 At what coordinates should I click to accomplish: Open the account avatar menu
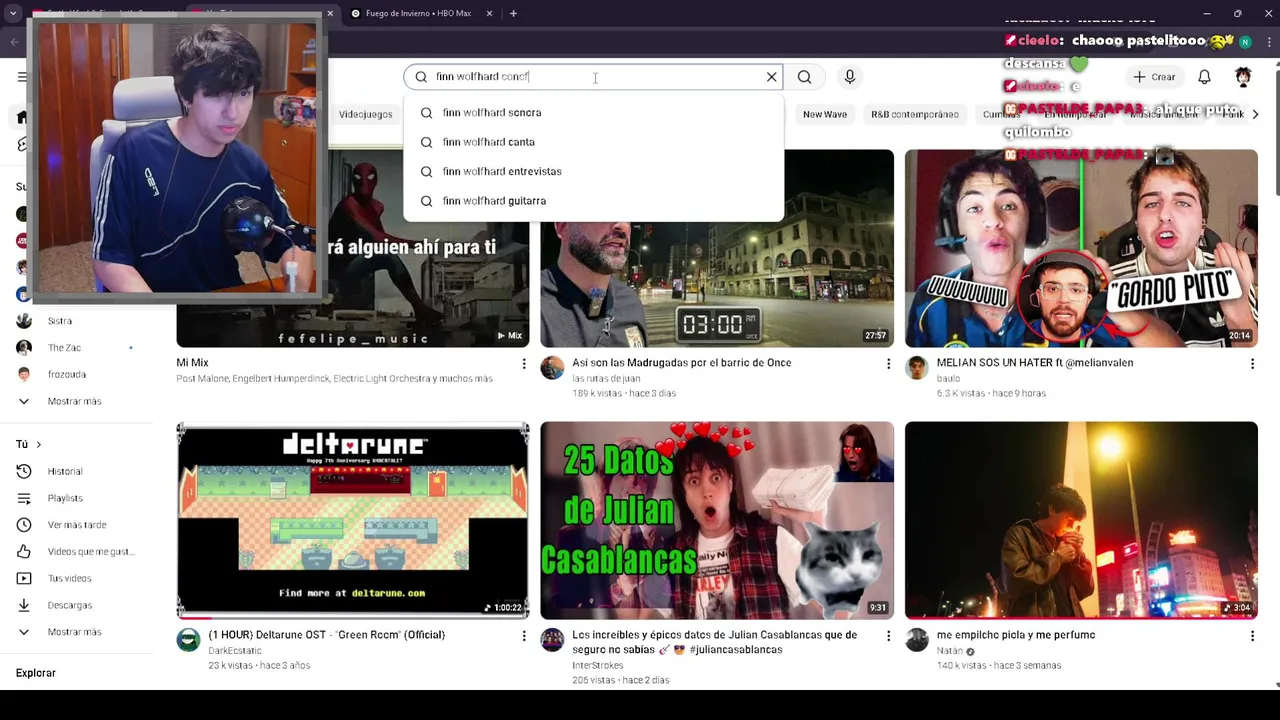click(1243, 77)
